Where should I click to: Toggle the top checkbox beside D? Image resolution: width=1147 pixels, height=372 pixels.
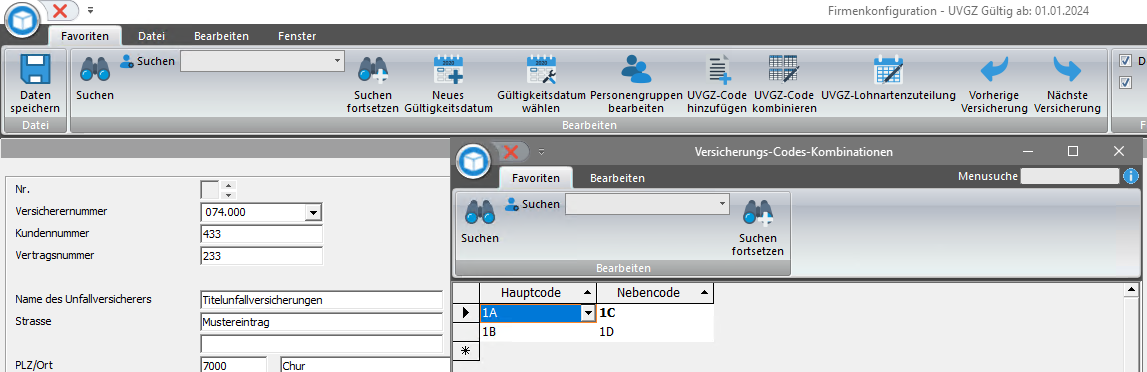(1125, 61)
